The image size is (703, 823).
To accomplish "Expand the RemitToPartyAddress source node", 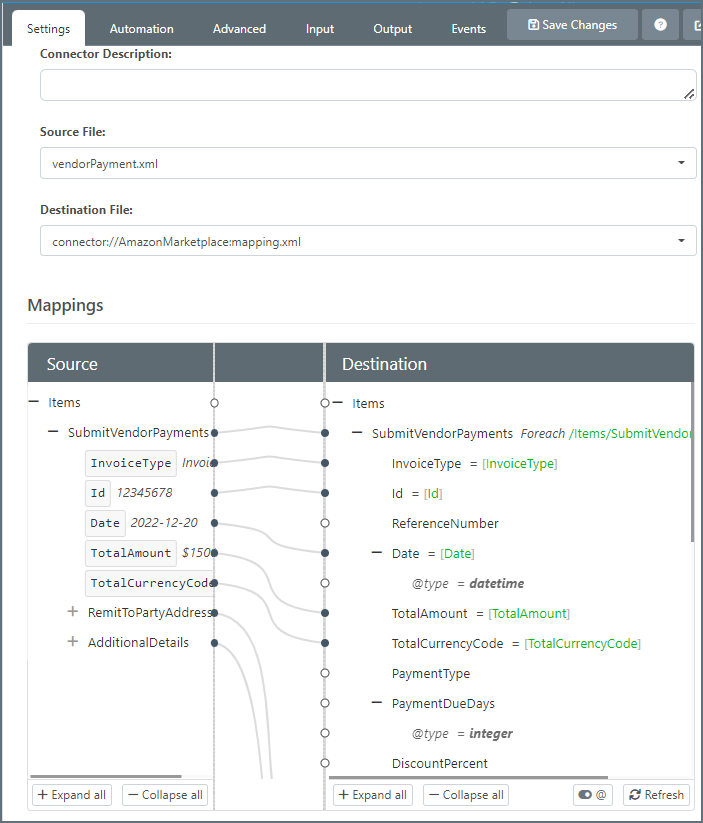I will [73, 612].
